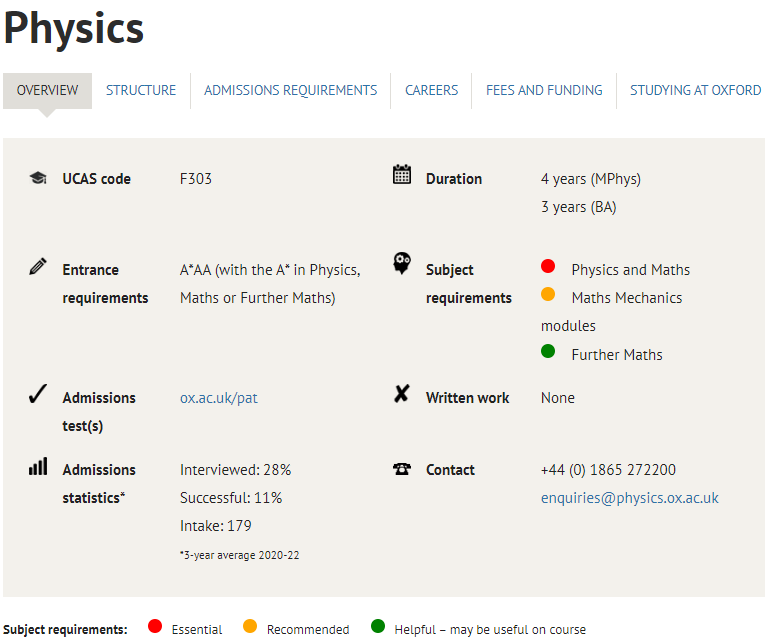Click the UCAS code value F303

point(195,179)
